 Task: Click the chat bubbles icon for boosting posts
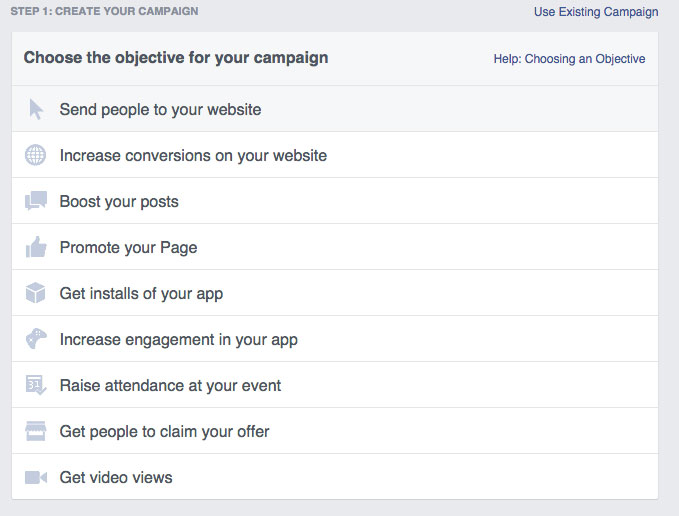coord(36,201)
